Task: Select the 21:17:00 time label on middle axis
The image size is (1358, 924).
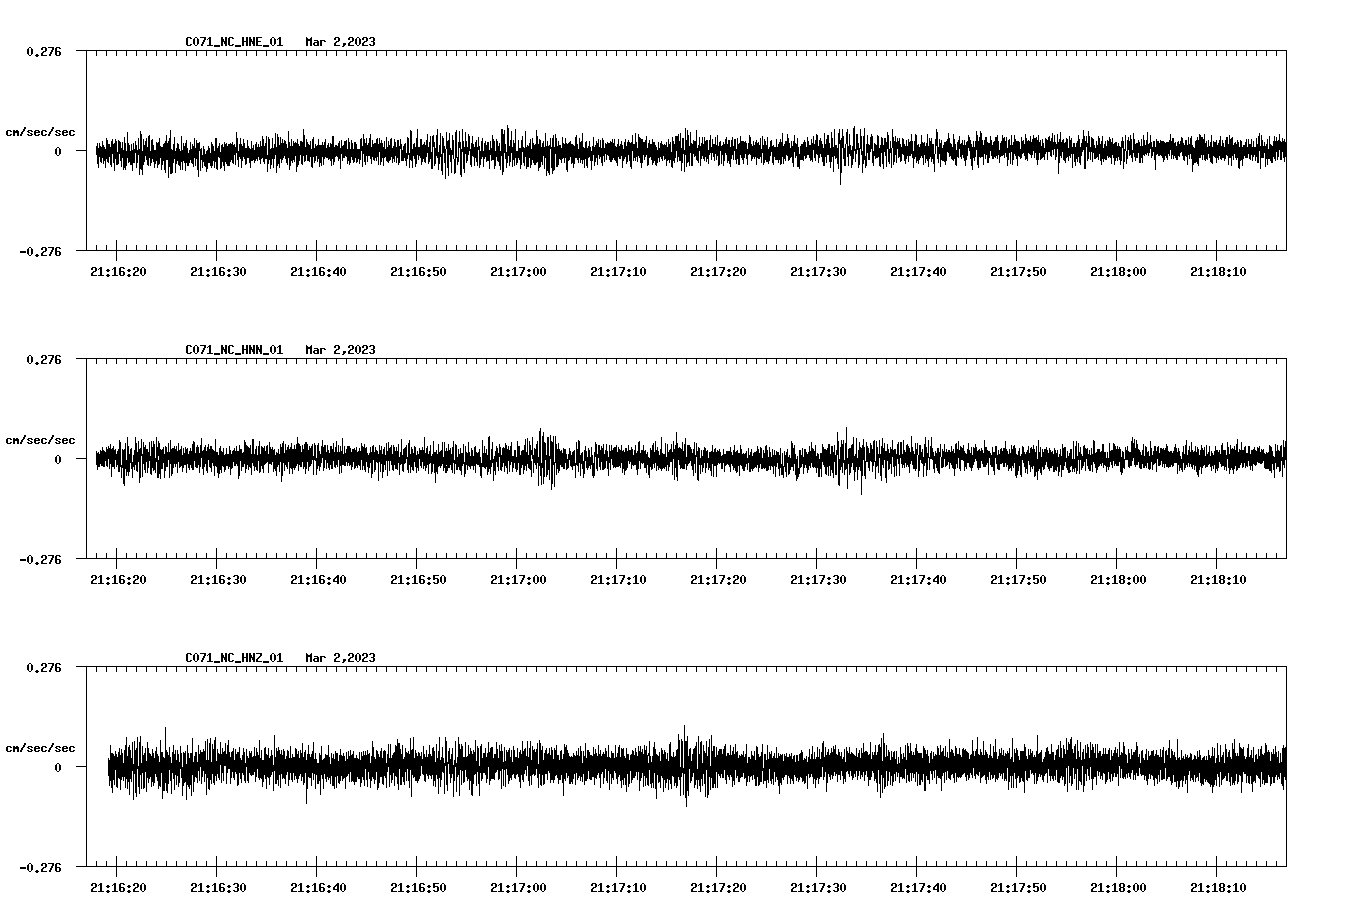Action: [519, 577]
